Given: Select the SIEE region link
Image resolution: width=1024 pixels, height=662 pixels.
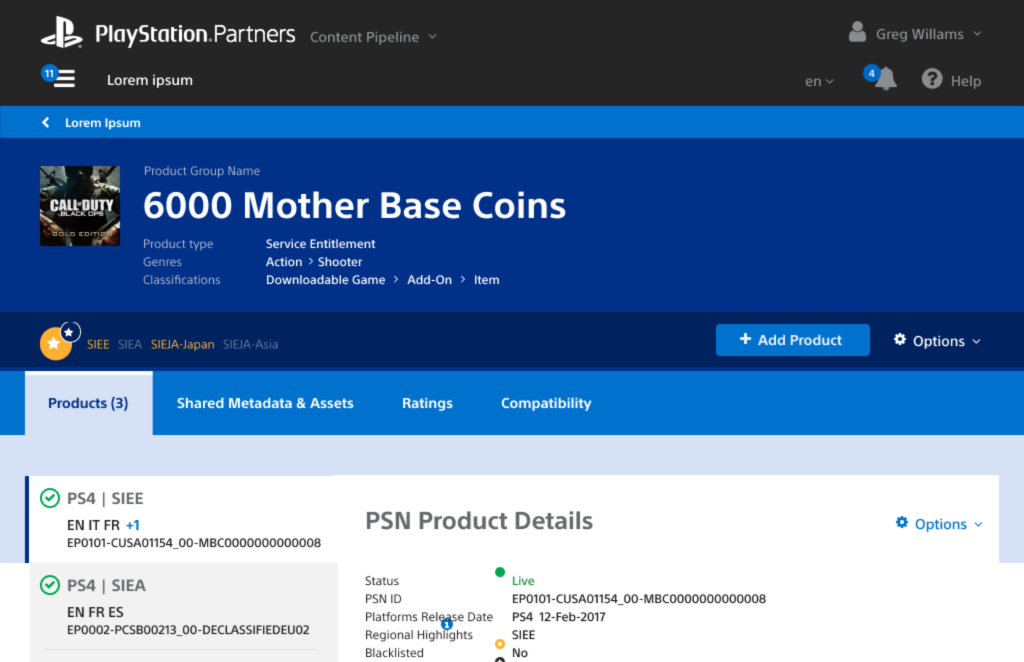Looking at the screenshot, I should tap(98, 344).
